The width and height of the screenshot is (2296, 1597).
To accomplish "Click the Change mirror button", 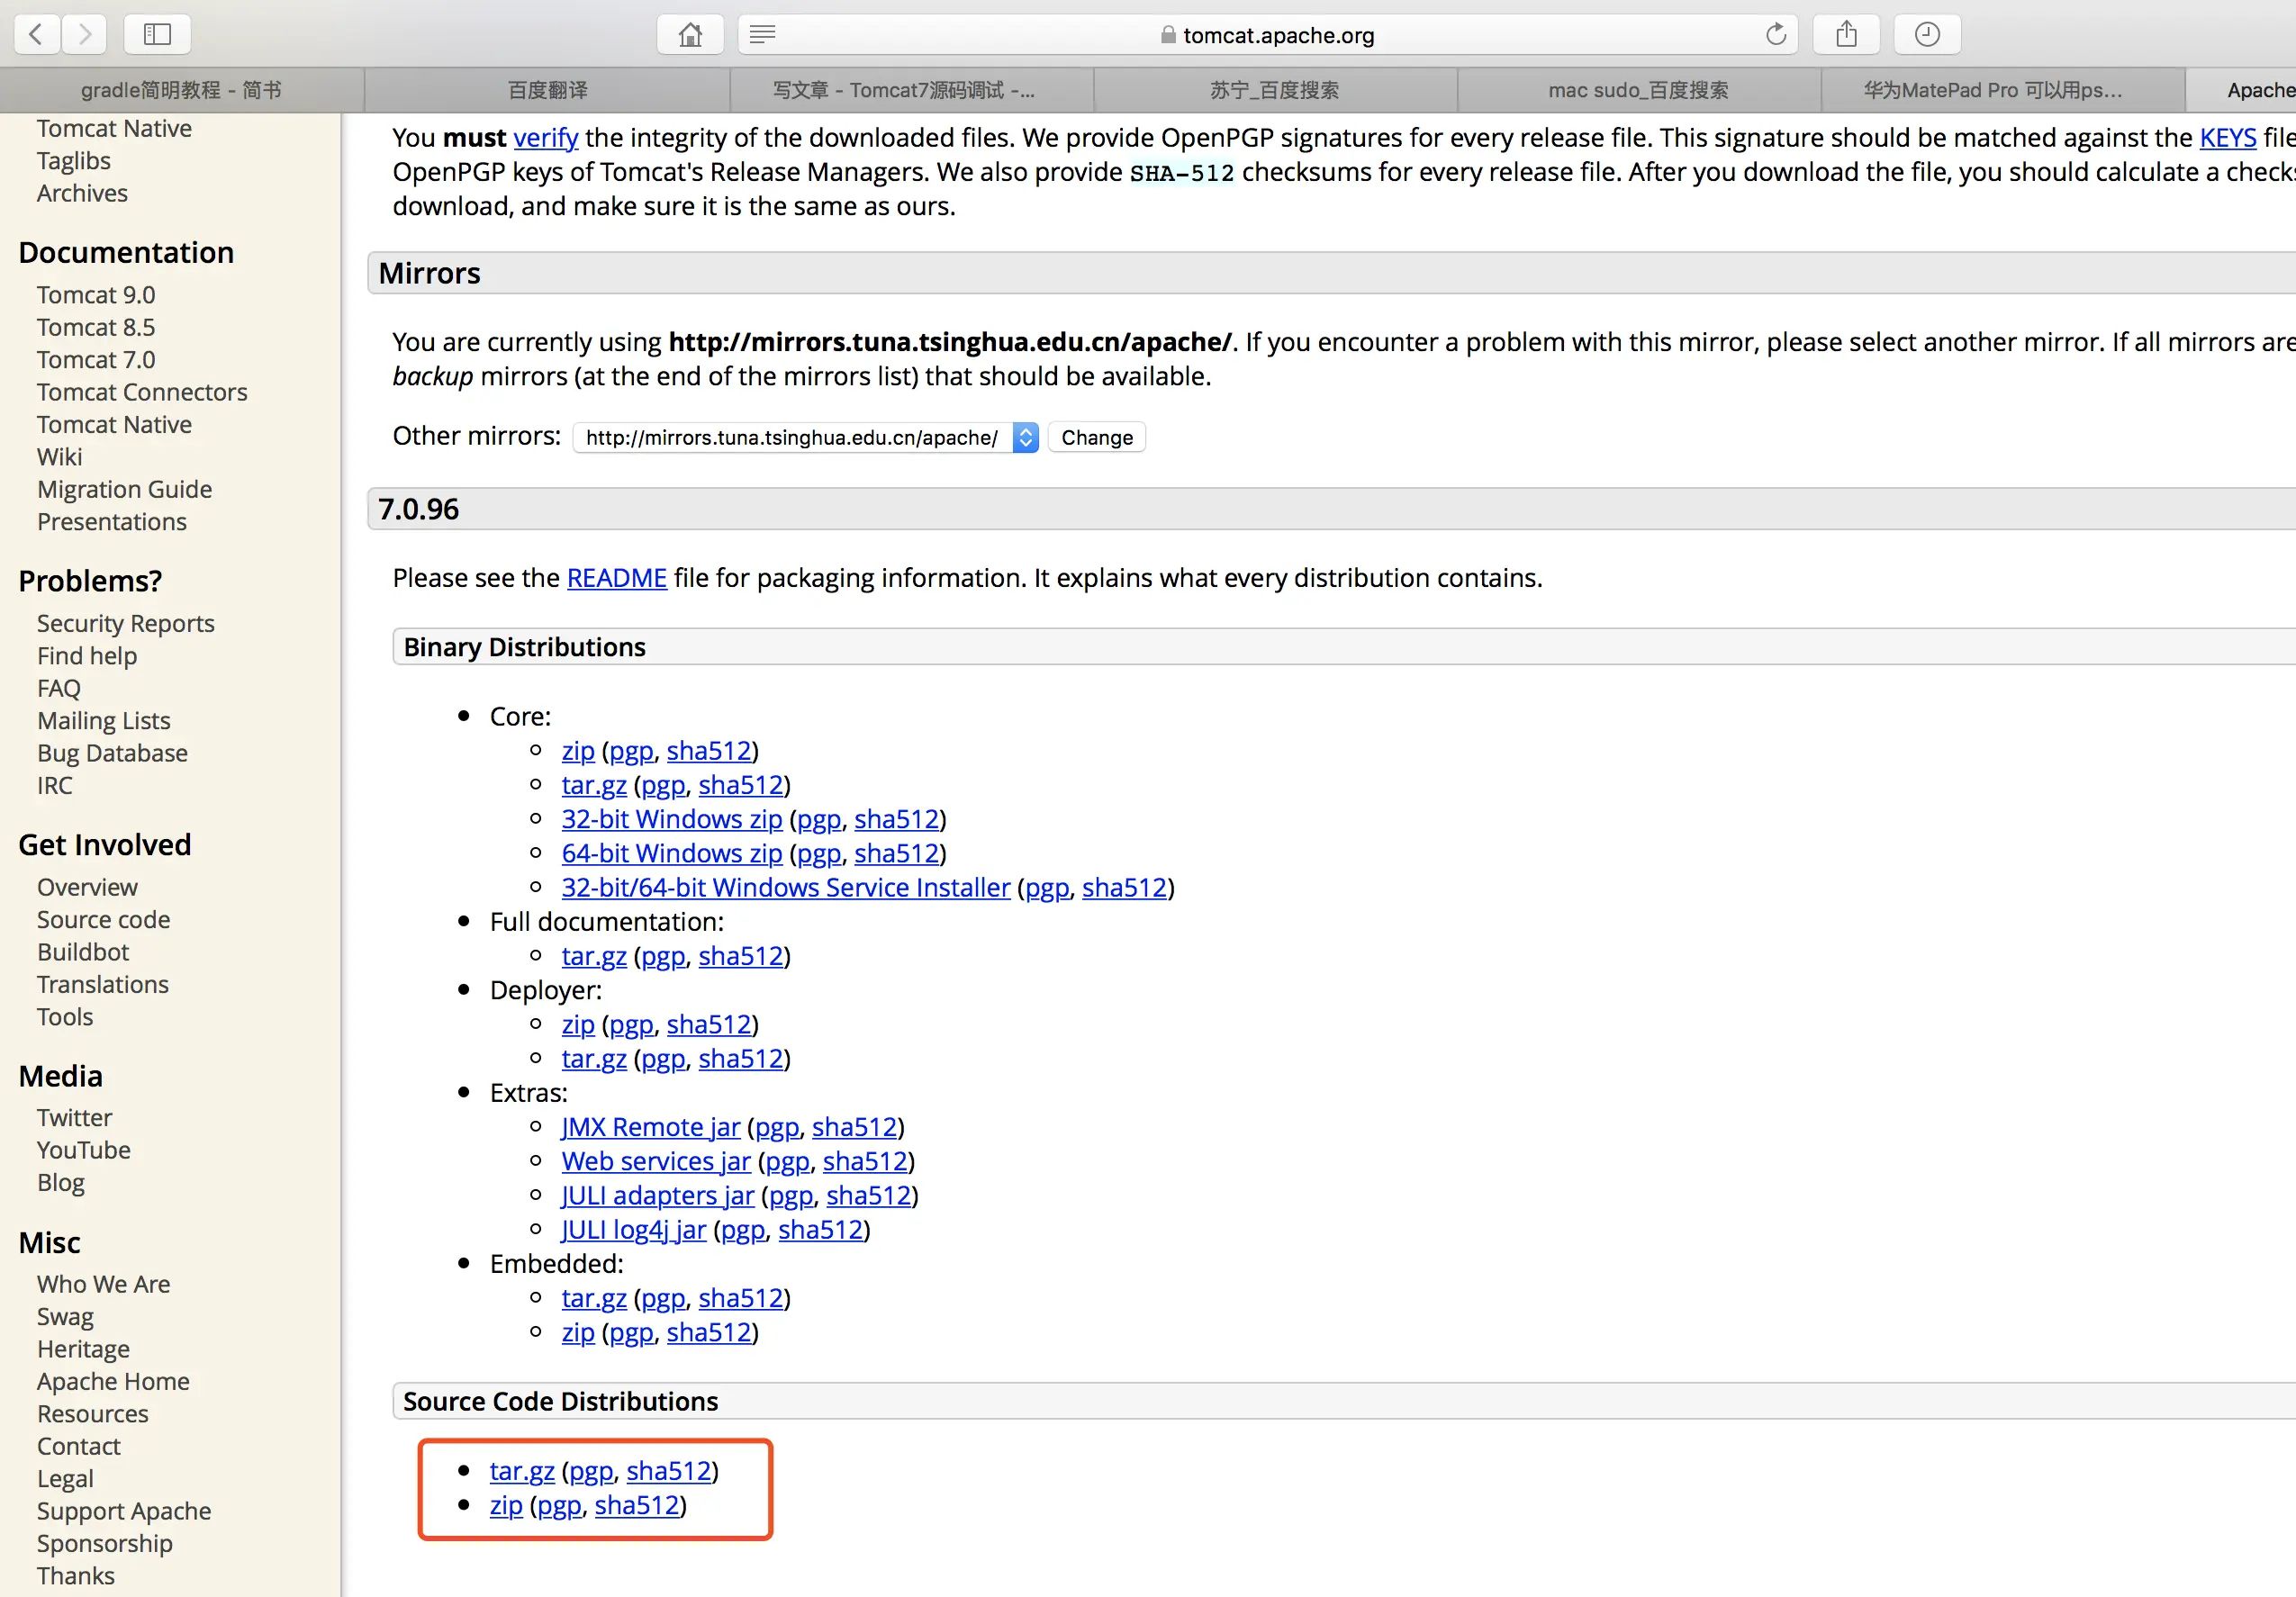I will click(x=1096, y=437).
